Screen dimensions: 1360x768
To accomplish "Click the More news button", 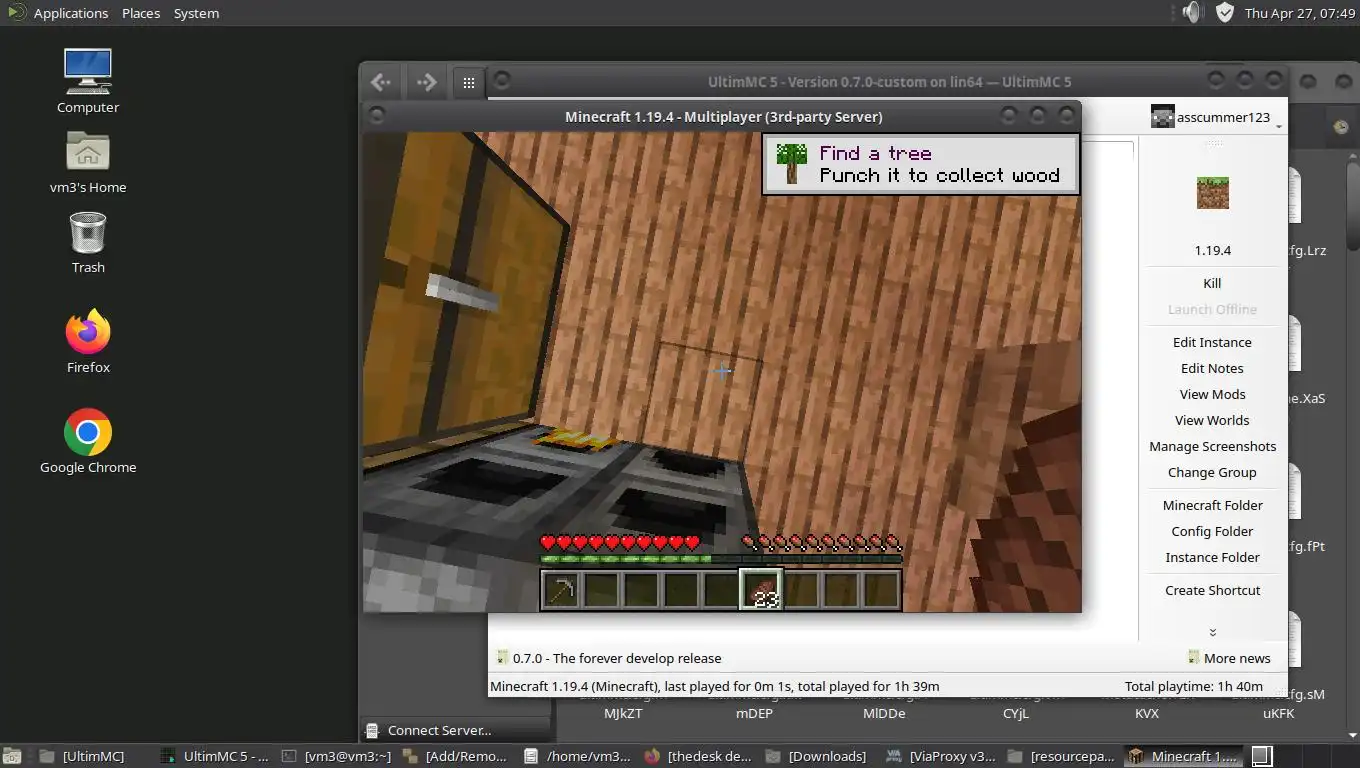I will 1229,658.
